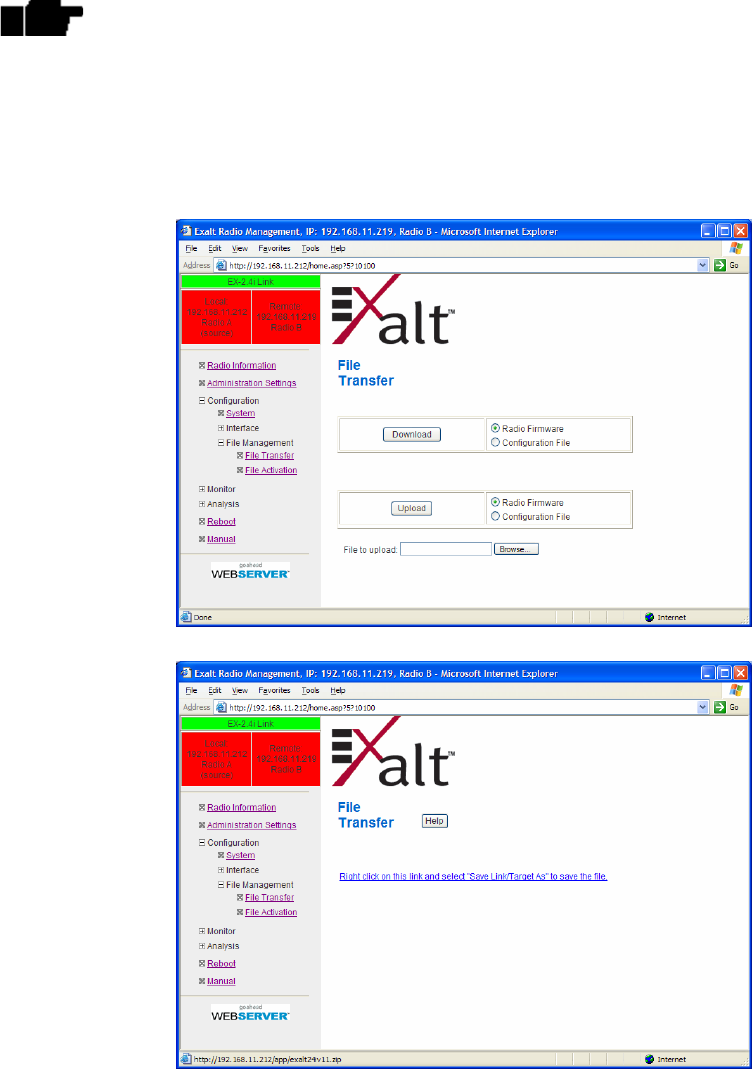This screenshot has height=1069, width=752.
Task: Click the IE page icon in top window title bar
Action: (x=186, y=231)
